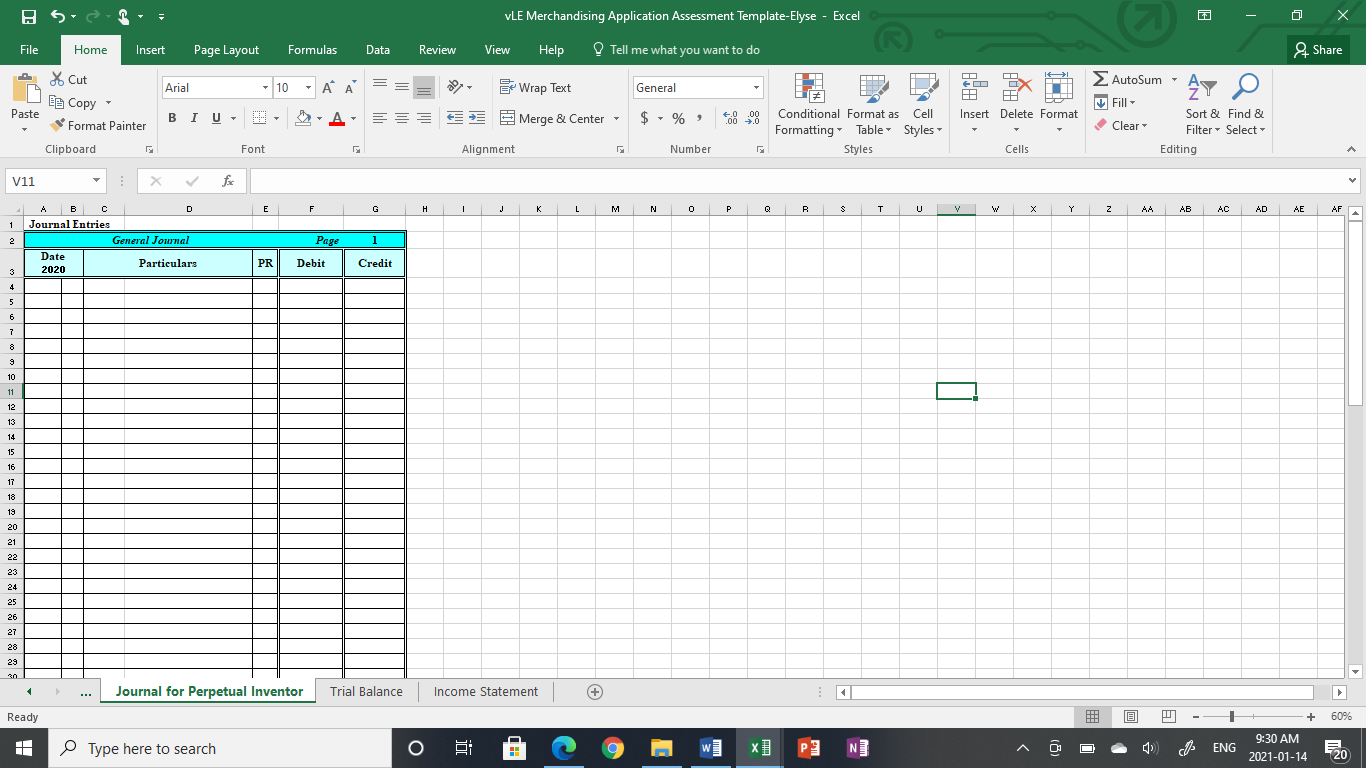
Task: Toggle bold formatting in the Font group
Action: [172, 118]
